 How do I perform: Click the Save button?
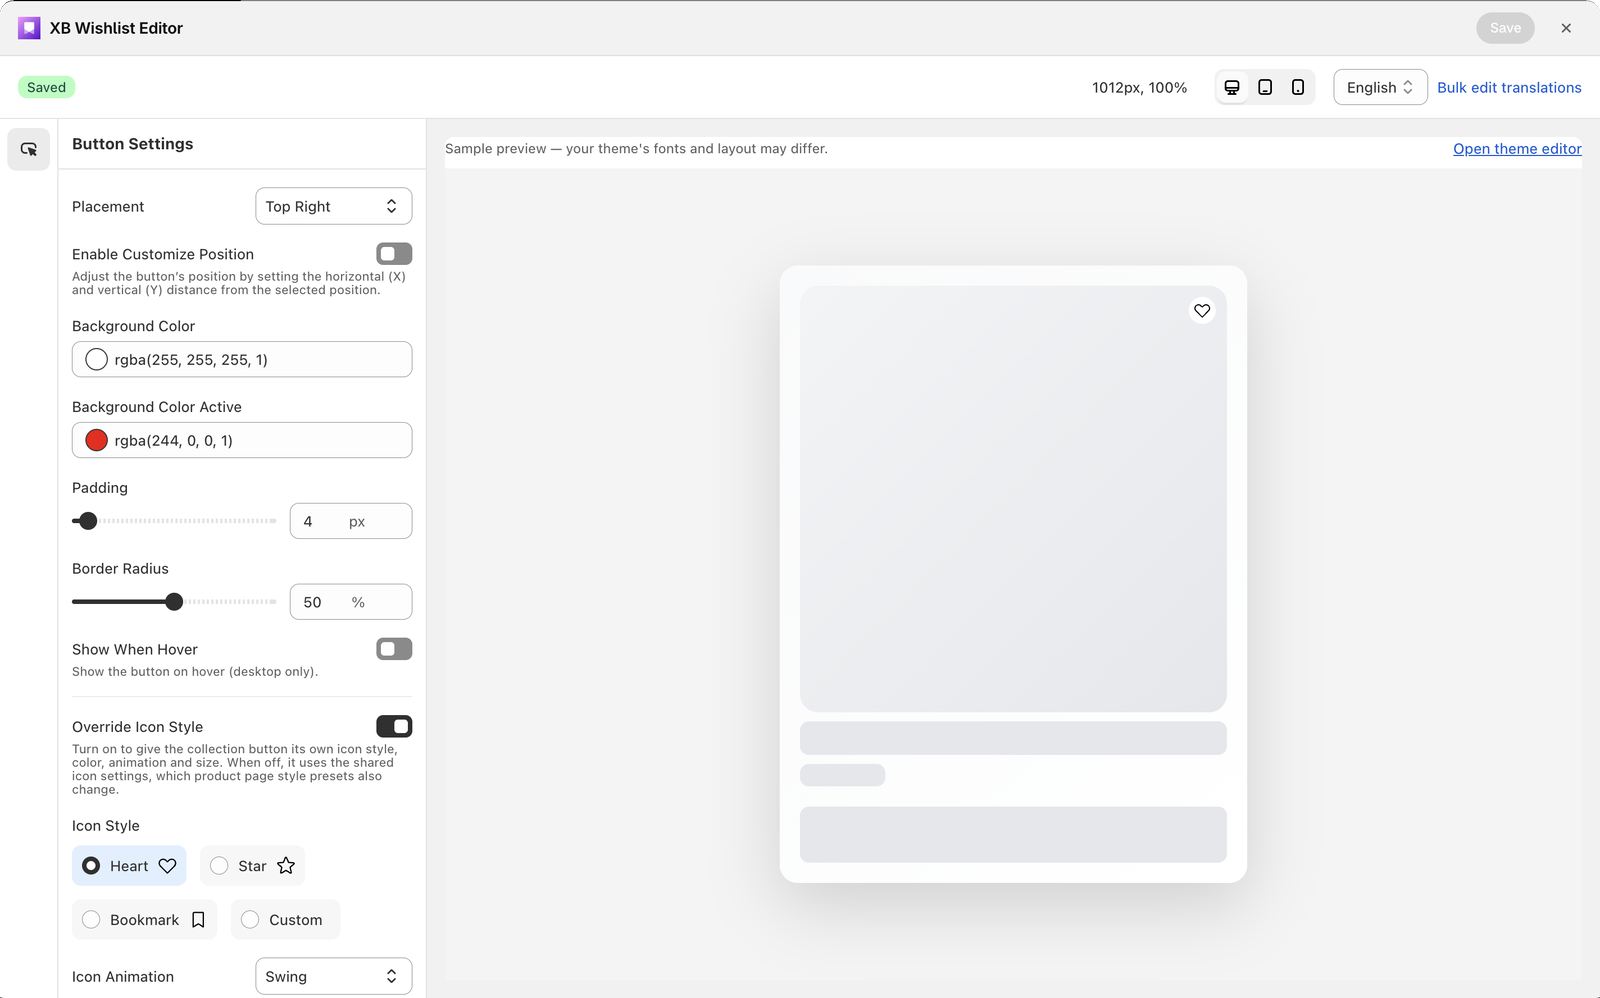coord(1505,28)
